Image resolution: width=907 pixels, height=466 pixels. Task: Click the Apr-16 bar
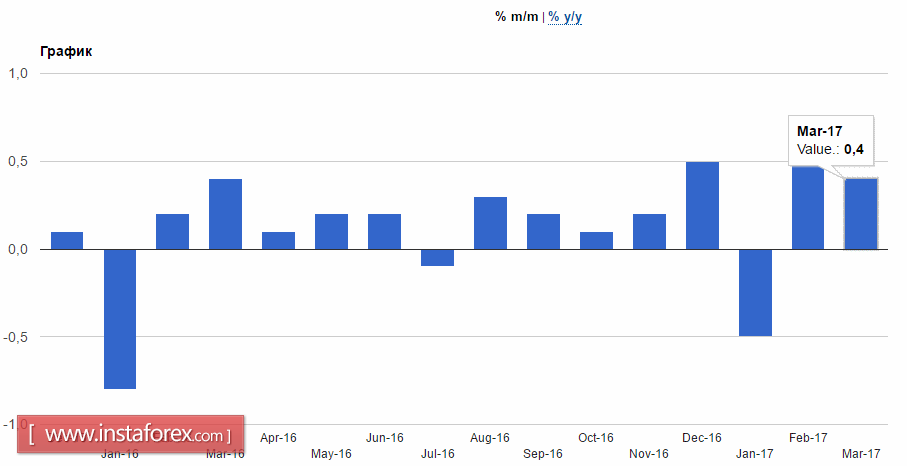[x=278, y=241]
